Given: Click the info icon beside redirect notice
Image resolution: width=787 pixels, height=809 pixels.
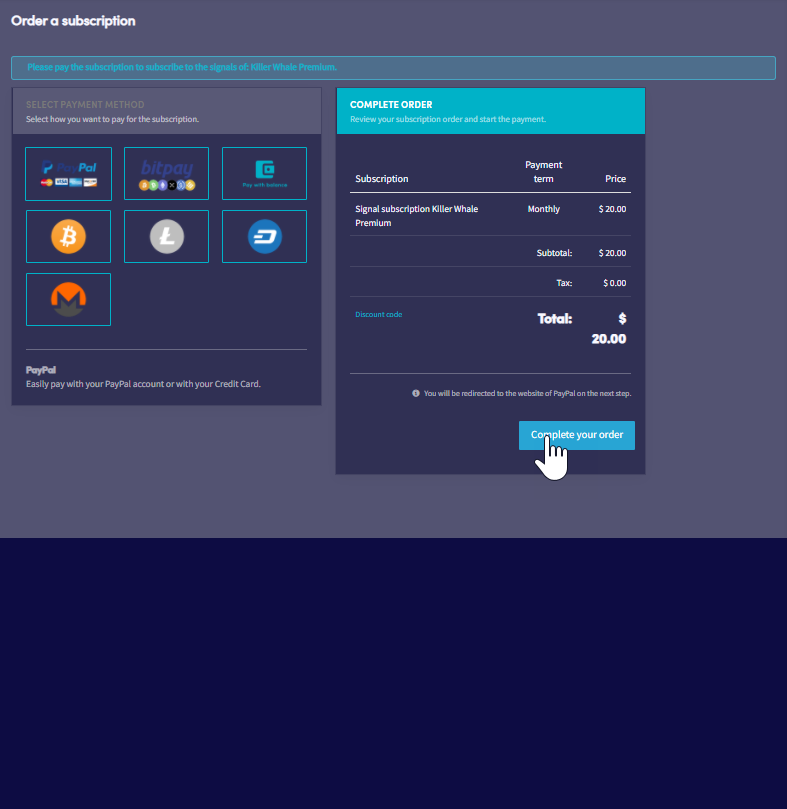Looking at the screenshot, I should pyautogui.click(x=416, y=393).
